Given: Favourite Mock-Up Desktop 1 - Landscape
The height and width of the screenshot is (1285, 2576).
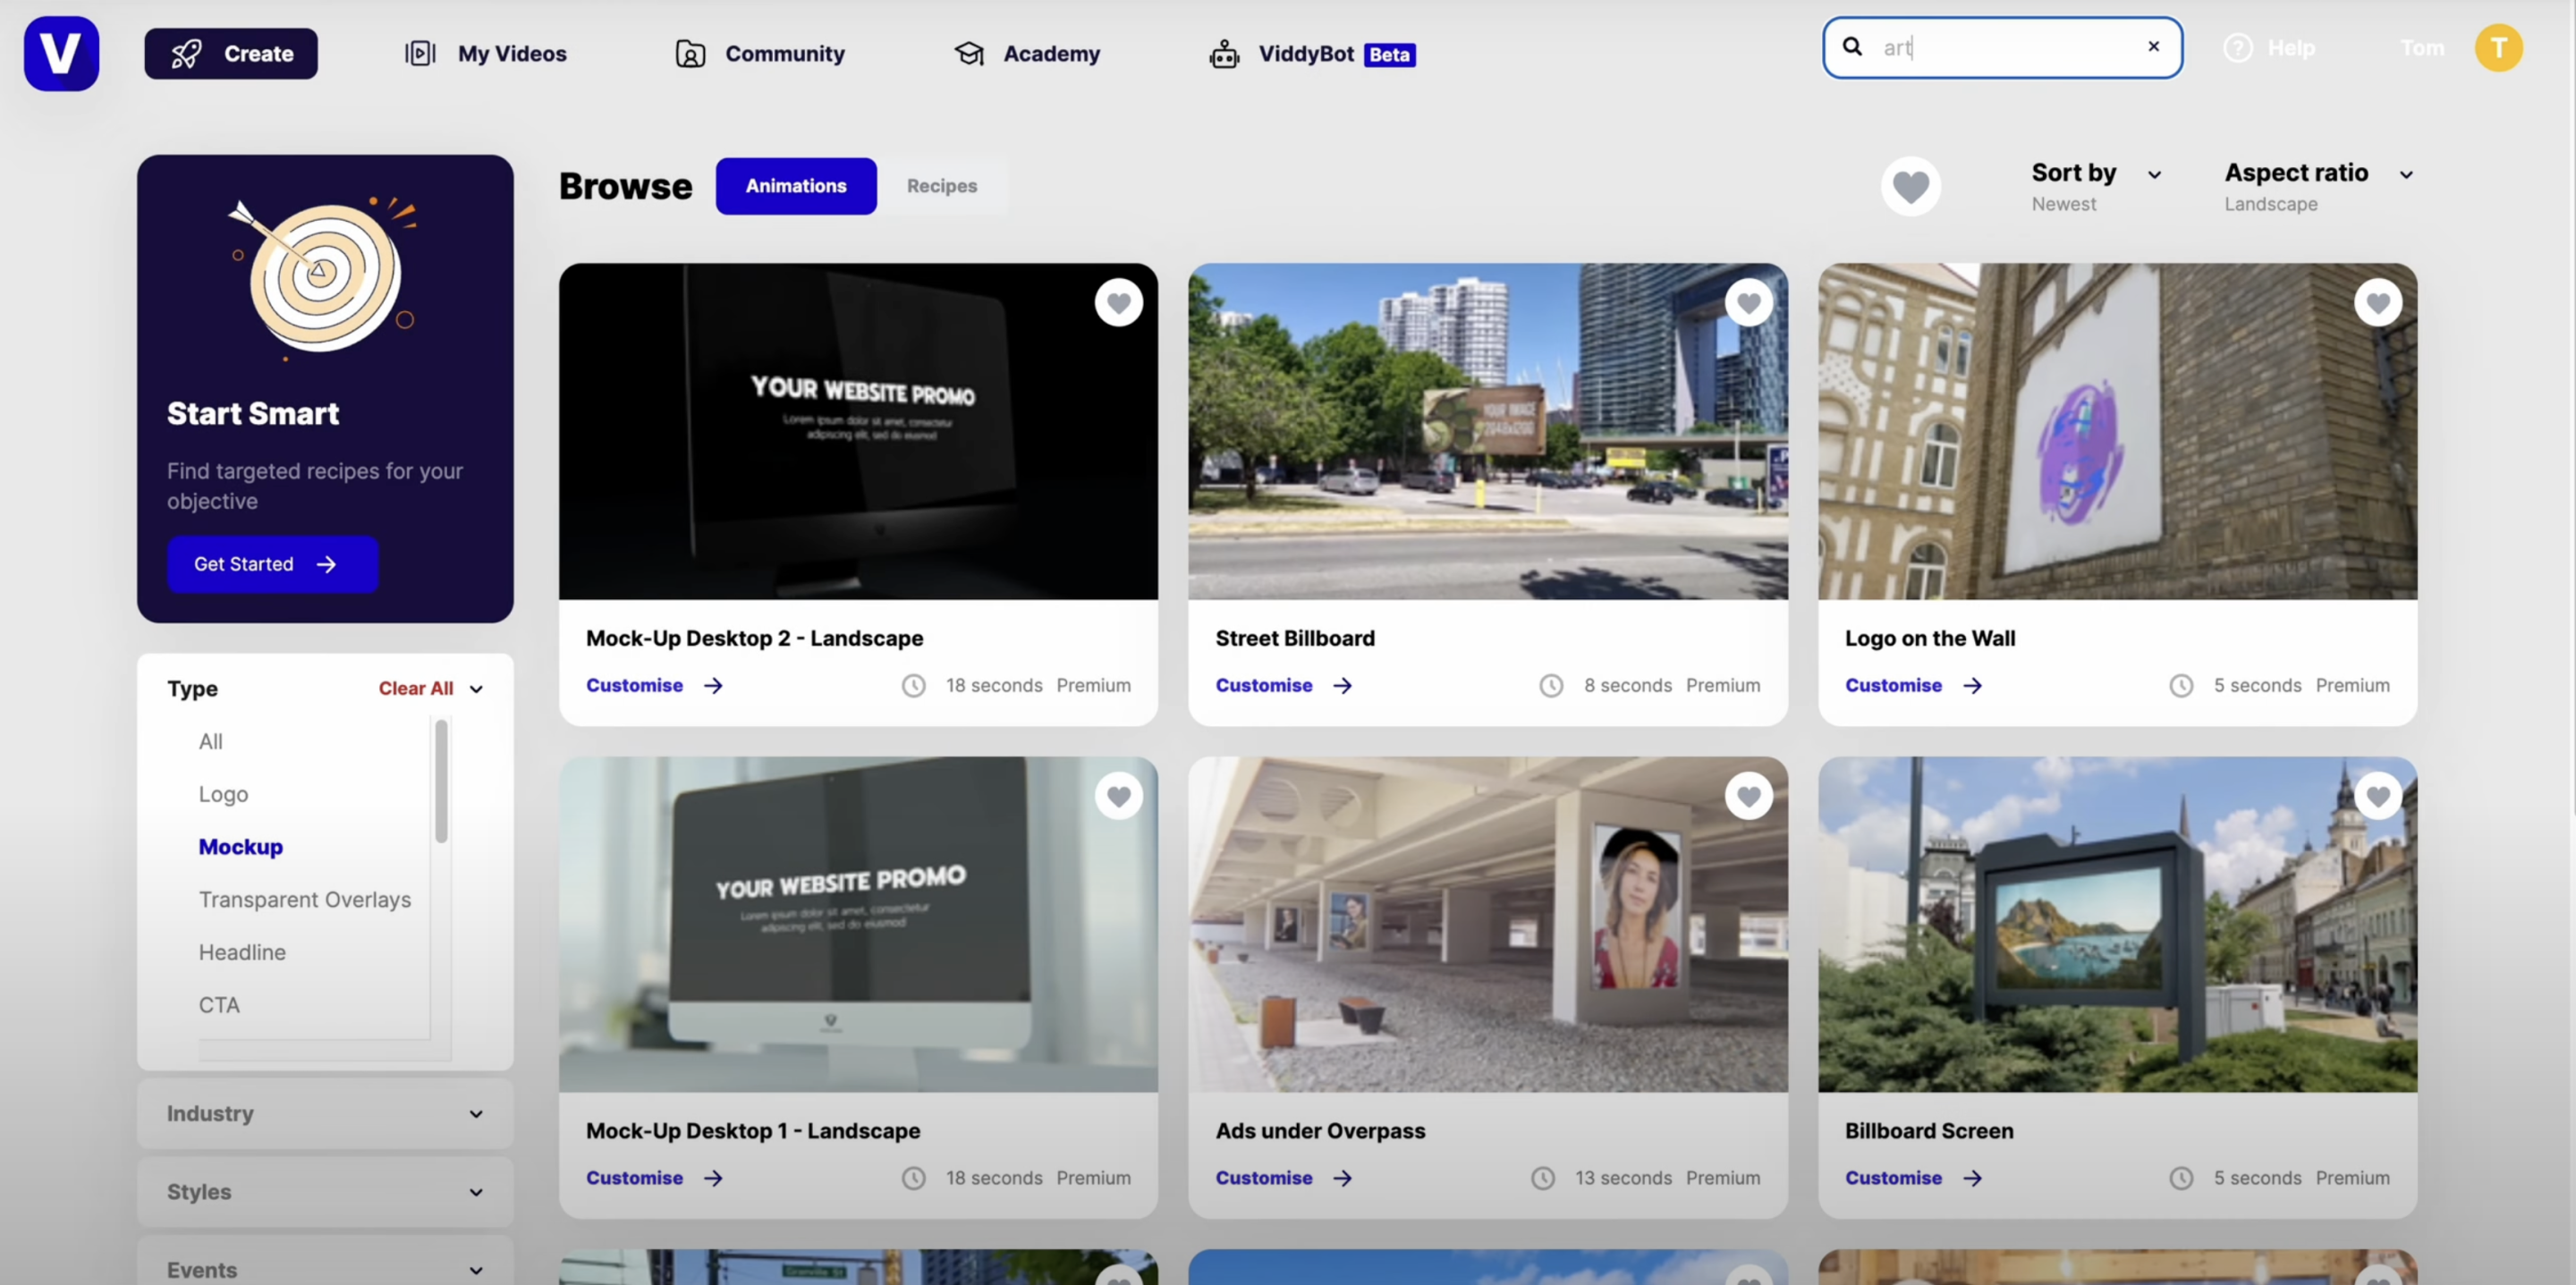Looking at the screenshot, I should [x=1118, y=796].
